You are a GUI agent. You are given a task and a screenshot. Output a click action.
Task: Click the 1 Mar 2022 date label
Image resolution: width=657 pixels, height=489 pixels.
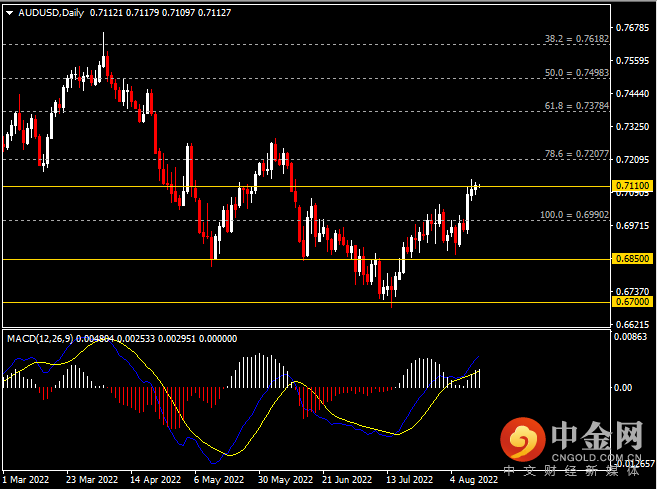[x=26, y=479]
